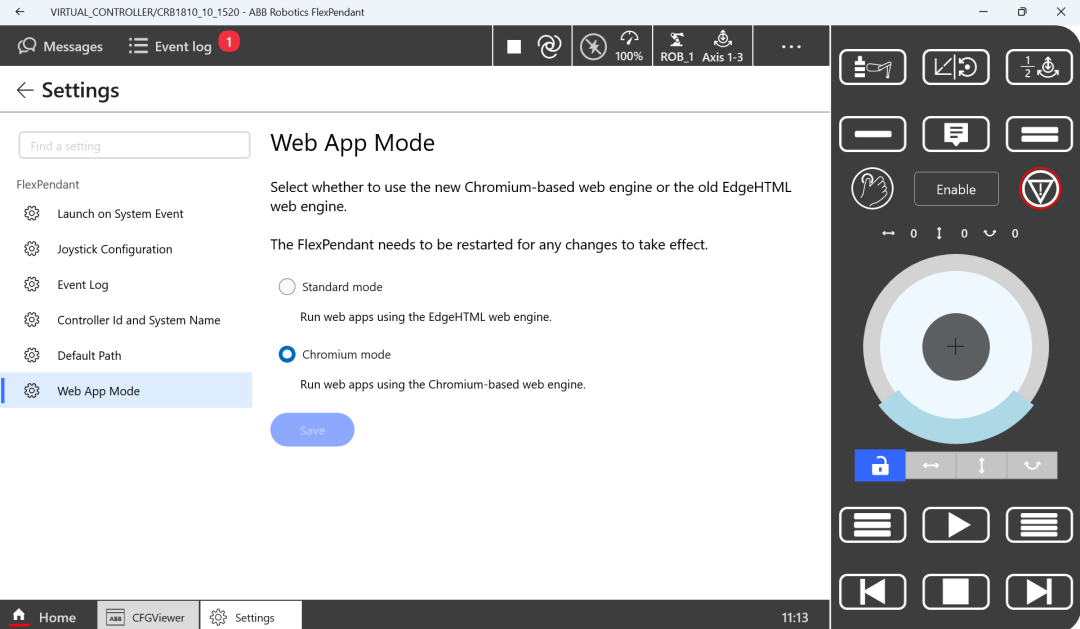Toggle rotation joystick direction lock
This screenshot has height=629, width=1080.
pos(1032,466)
